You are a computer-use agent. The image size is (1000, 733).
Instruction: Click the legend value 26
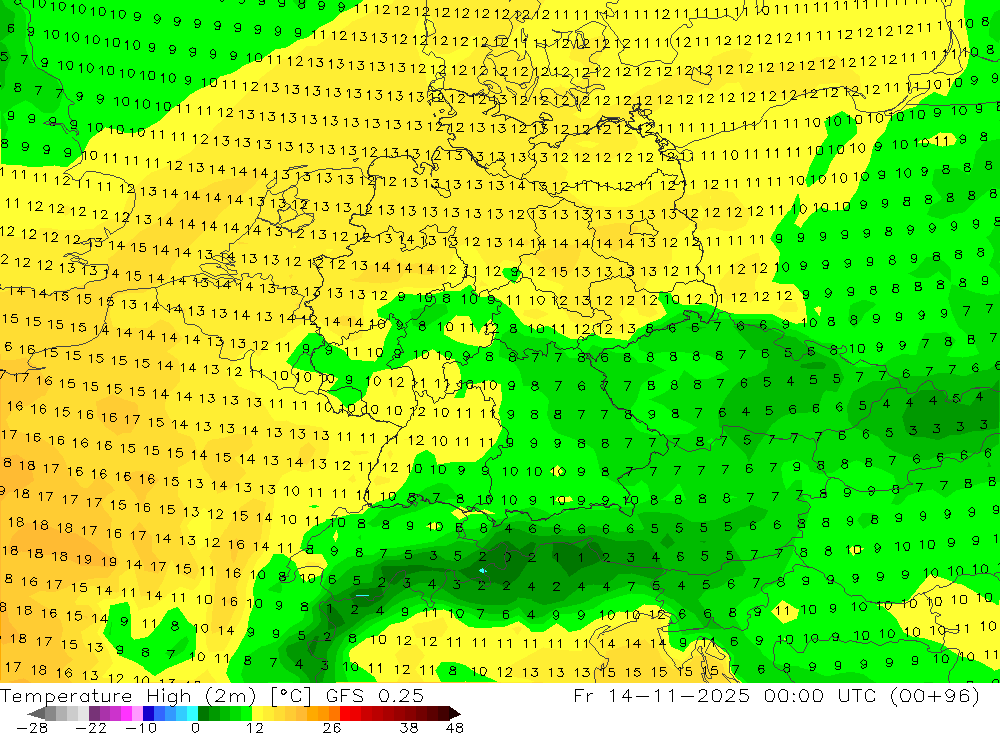click(x=332, y=728)
